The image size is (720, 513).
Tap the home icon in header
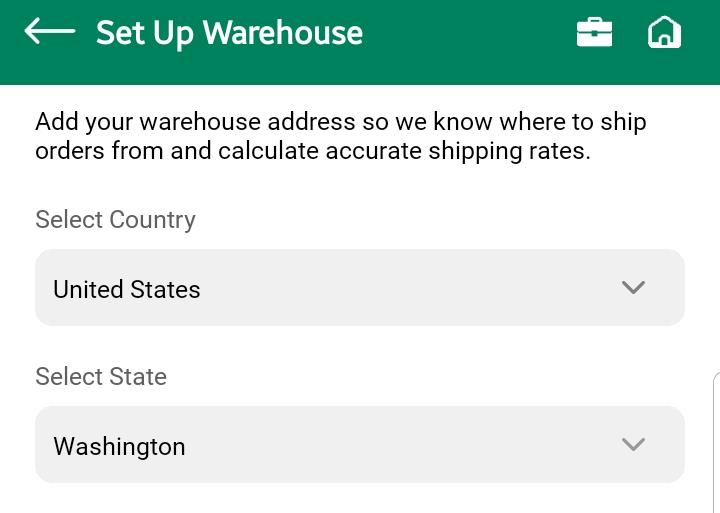click(664, 32)
